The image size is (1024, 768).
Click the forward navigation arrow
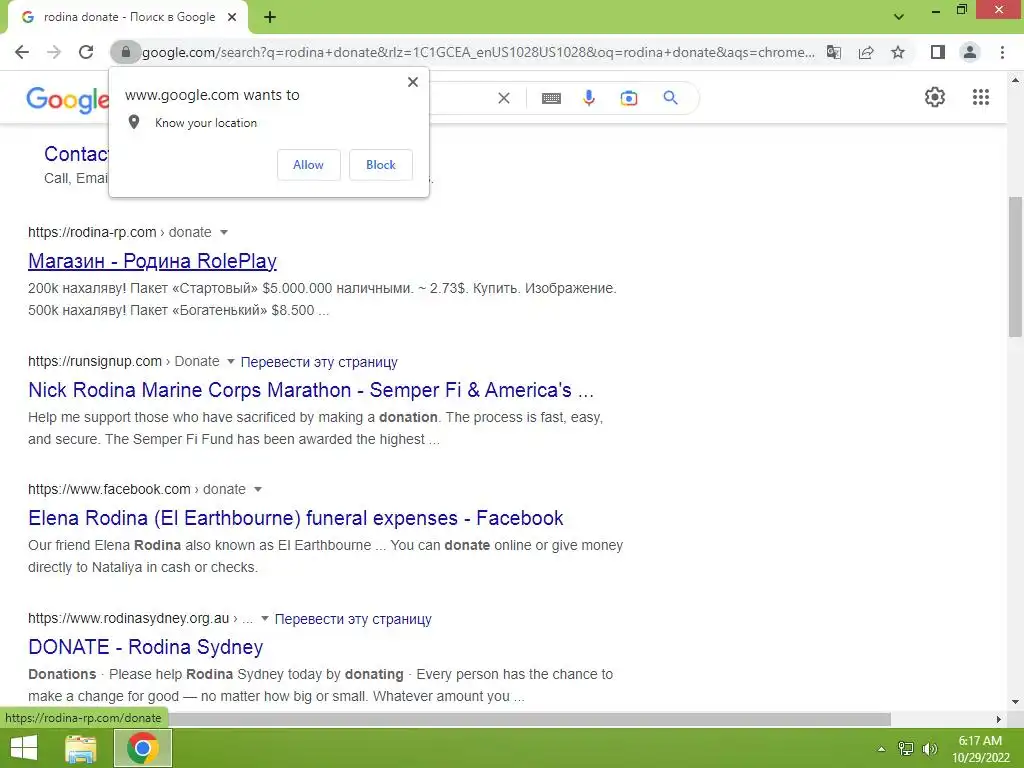click(x=54, y=52)
